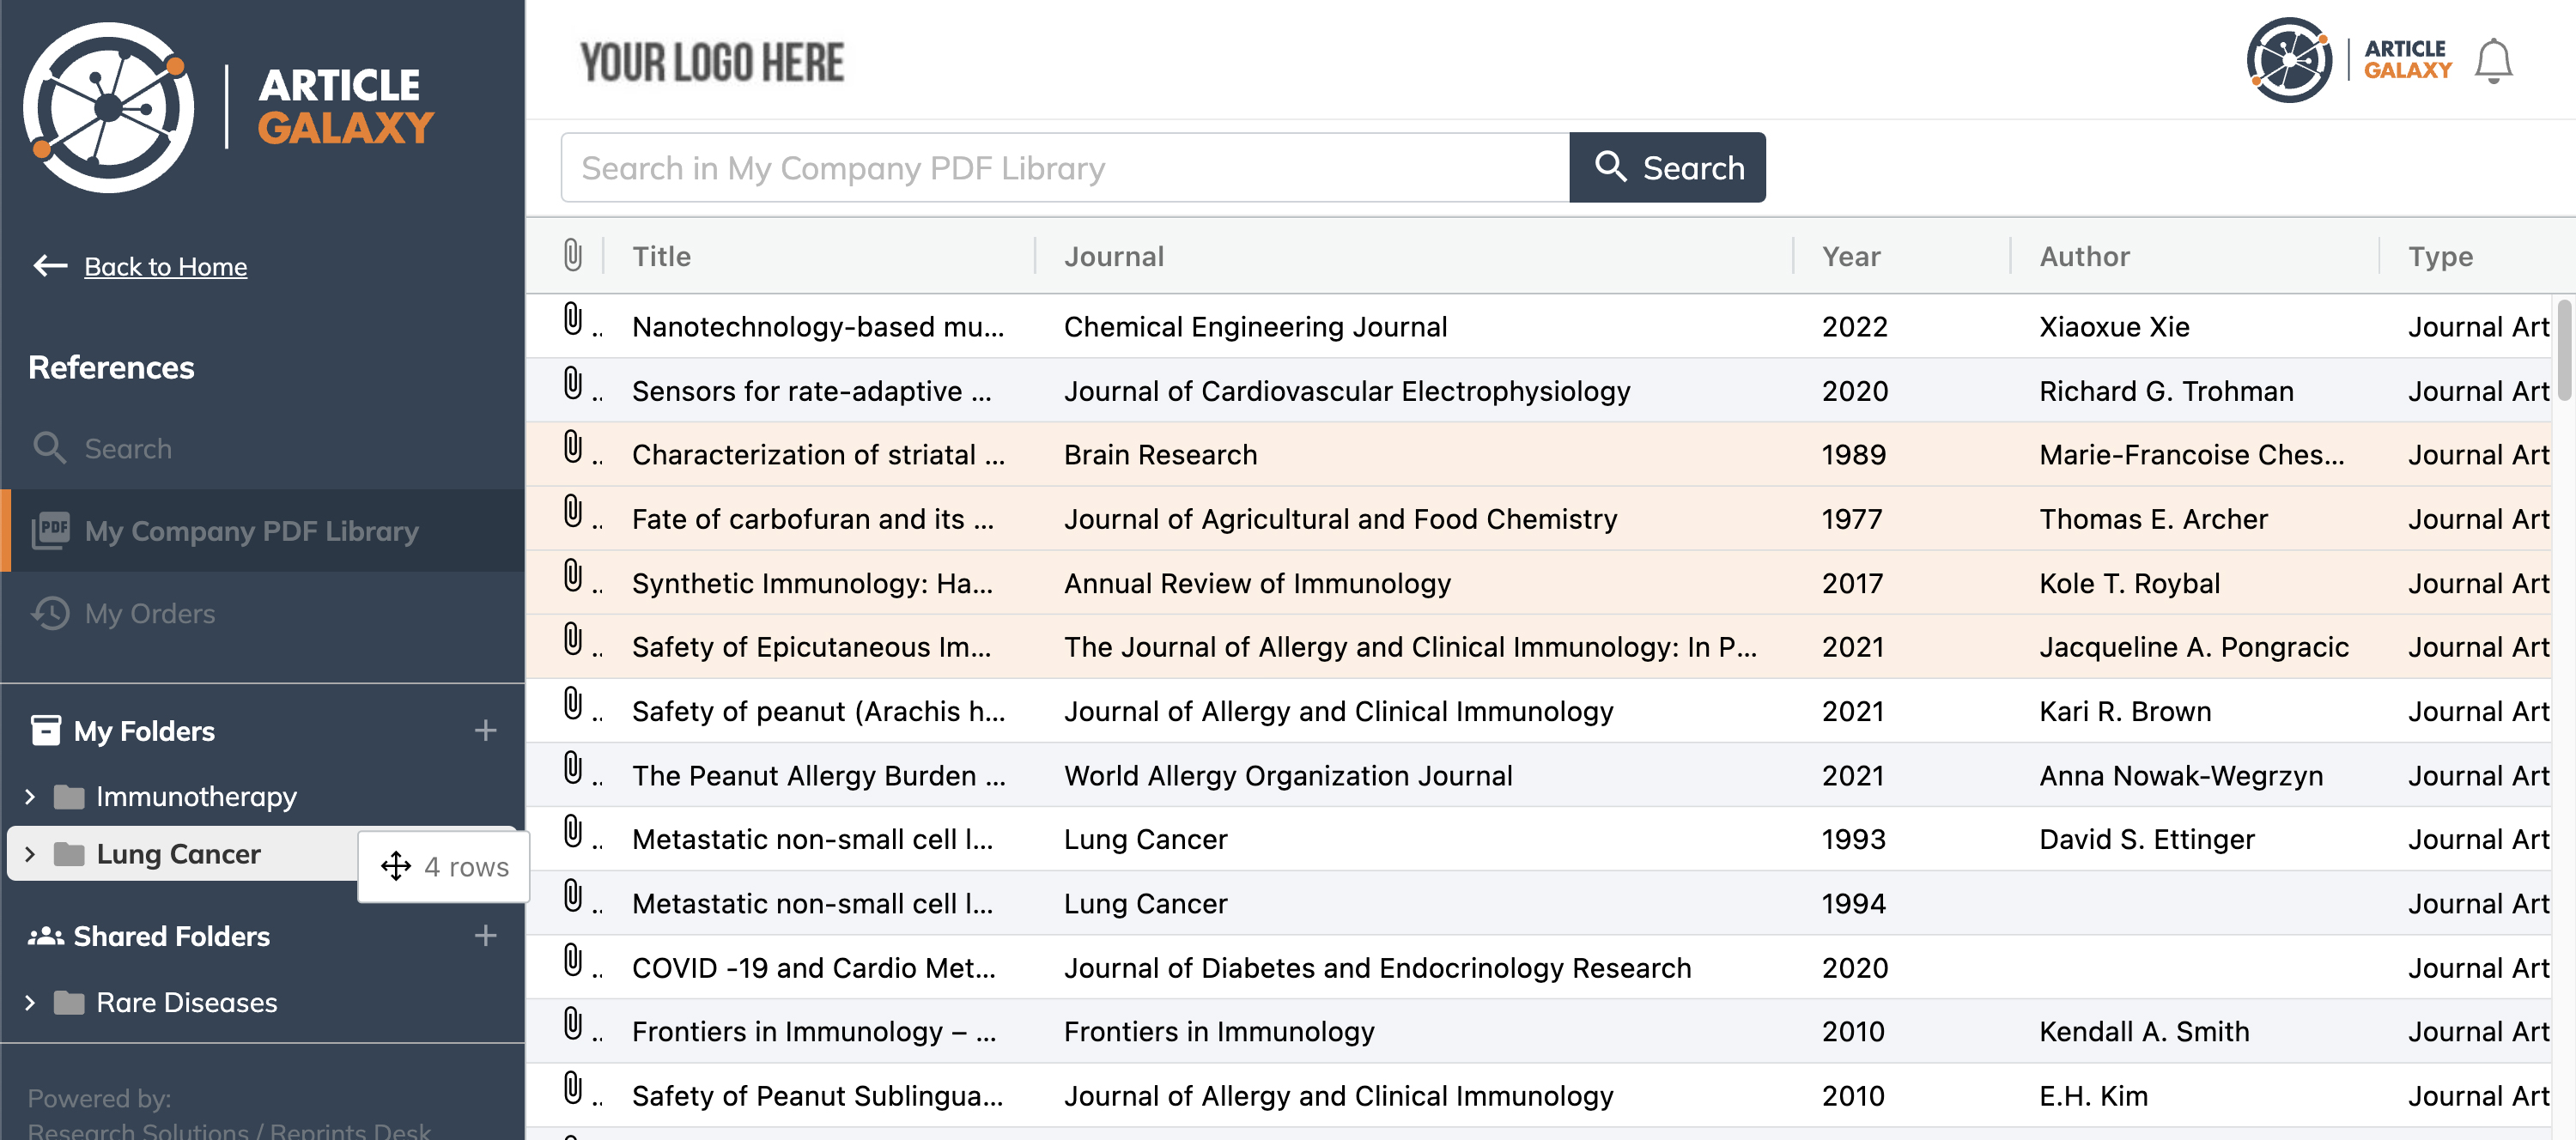Viewport: 2576px width, 1140px height.
Task: Click author Xiaoxue Xie
Action: pos(2114,327)
